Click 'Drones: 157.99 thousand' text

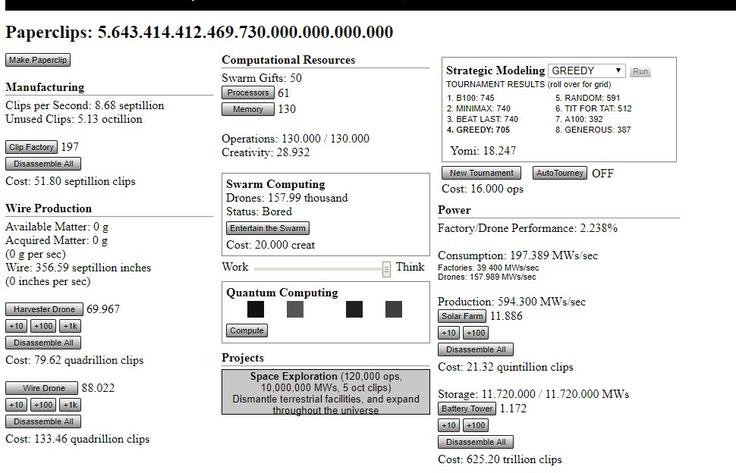(x=287, y=198)
